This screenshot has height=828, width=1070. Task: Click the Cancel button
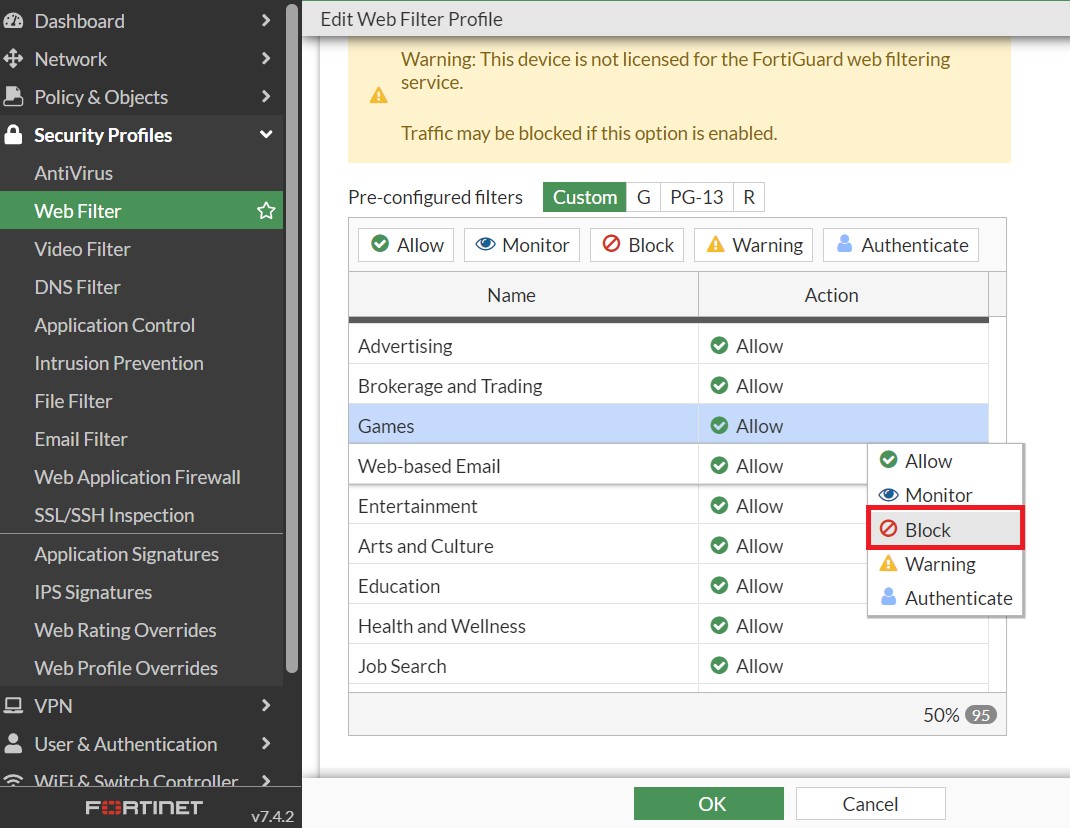(x=870, y=803)
